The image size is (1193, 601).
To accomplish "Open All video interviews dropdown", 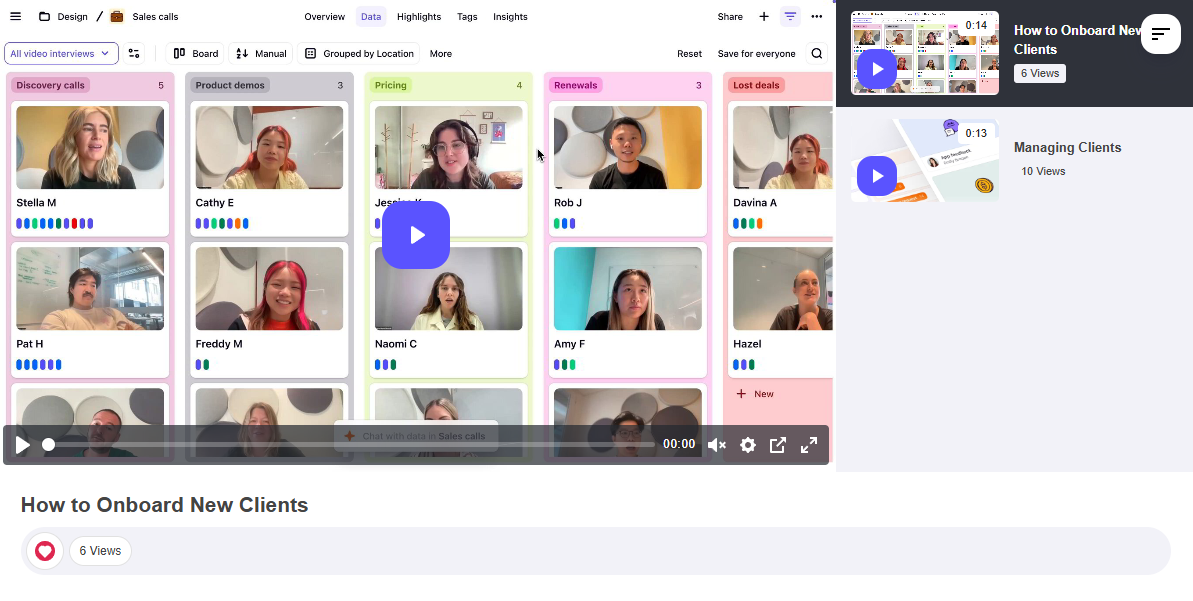I will point(61,53).
